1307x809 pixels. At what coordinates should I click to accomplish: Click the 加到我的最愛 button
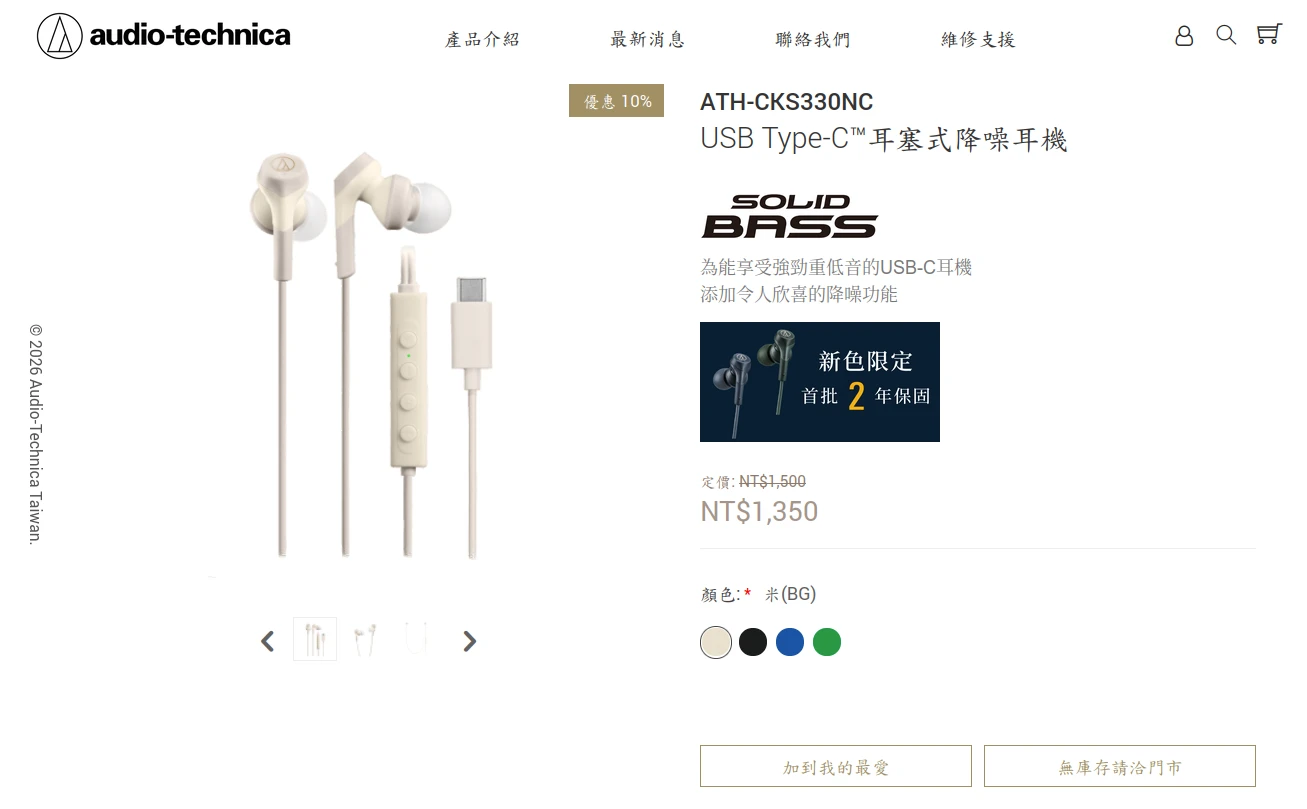click(836, 766)
